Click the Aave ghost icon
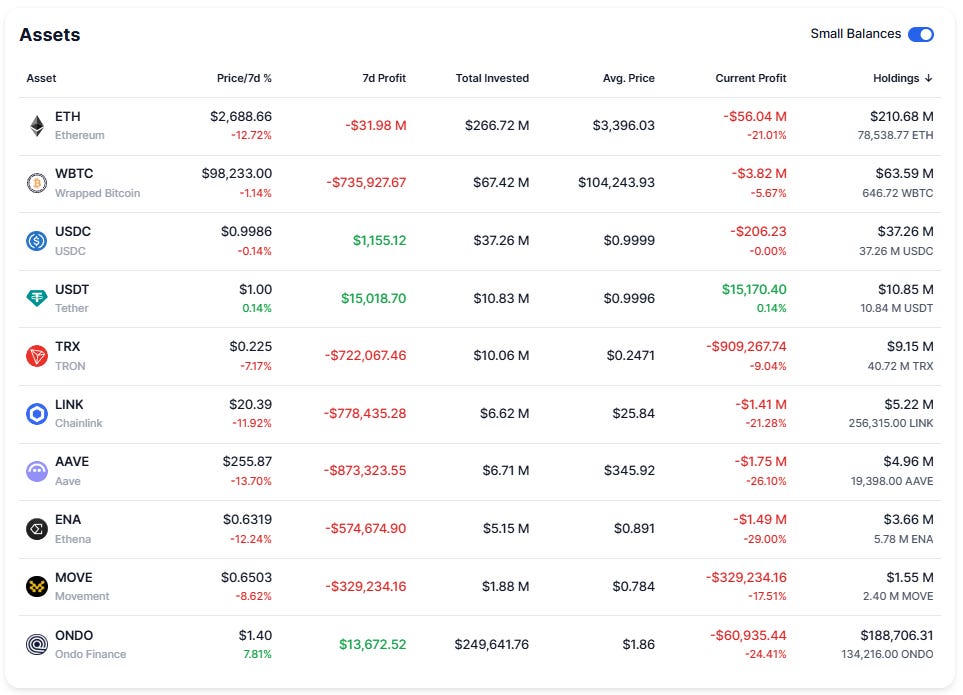The width and height of the screenshot is (963, 695). 37,471
